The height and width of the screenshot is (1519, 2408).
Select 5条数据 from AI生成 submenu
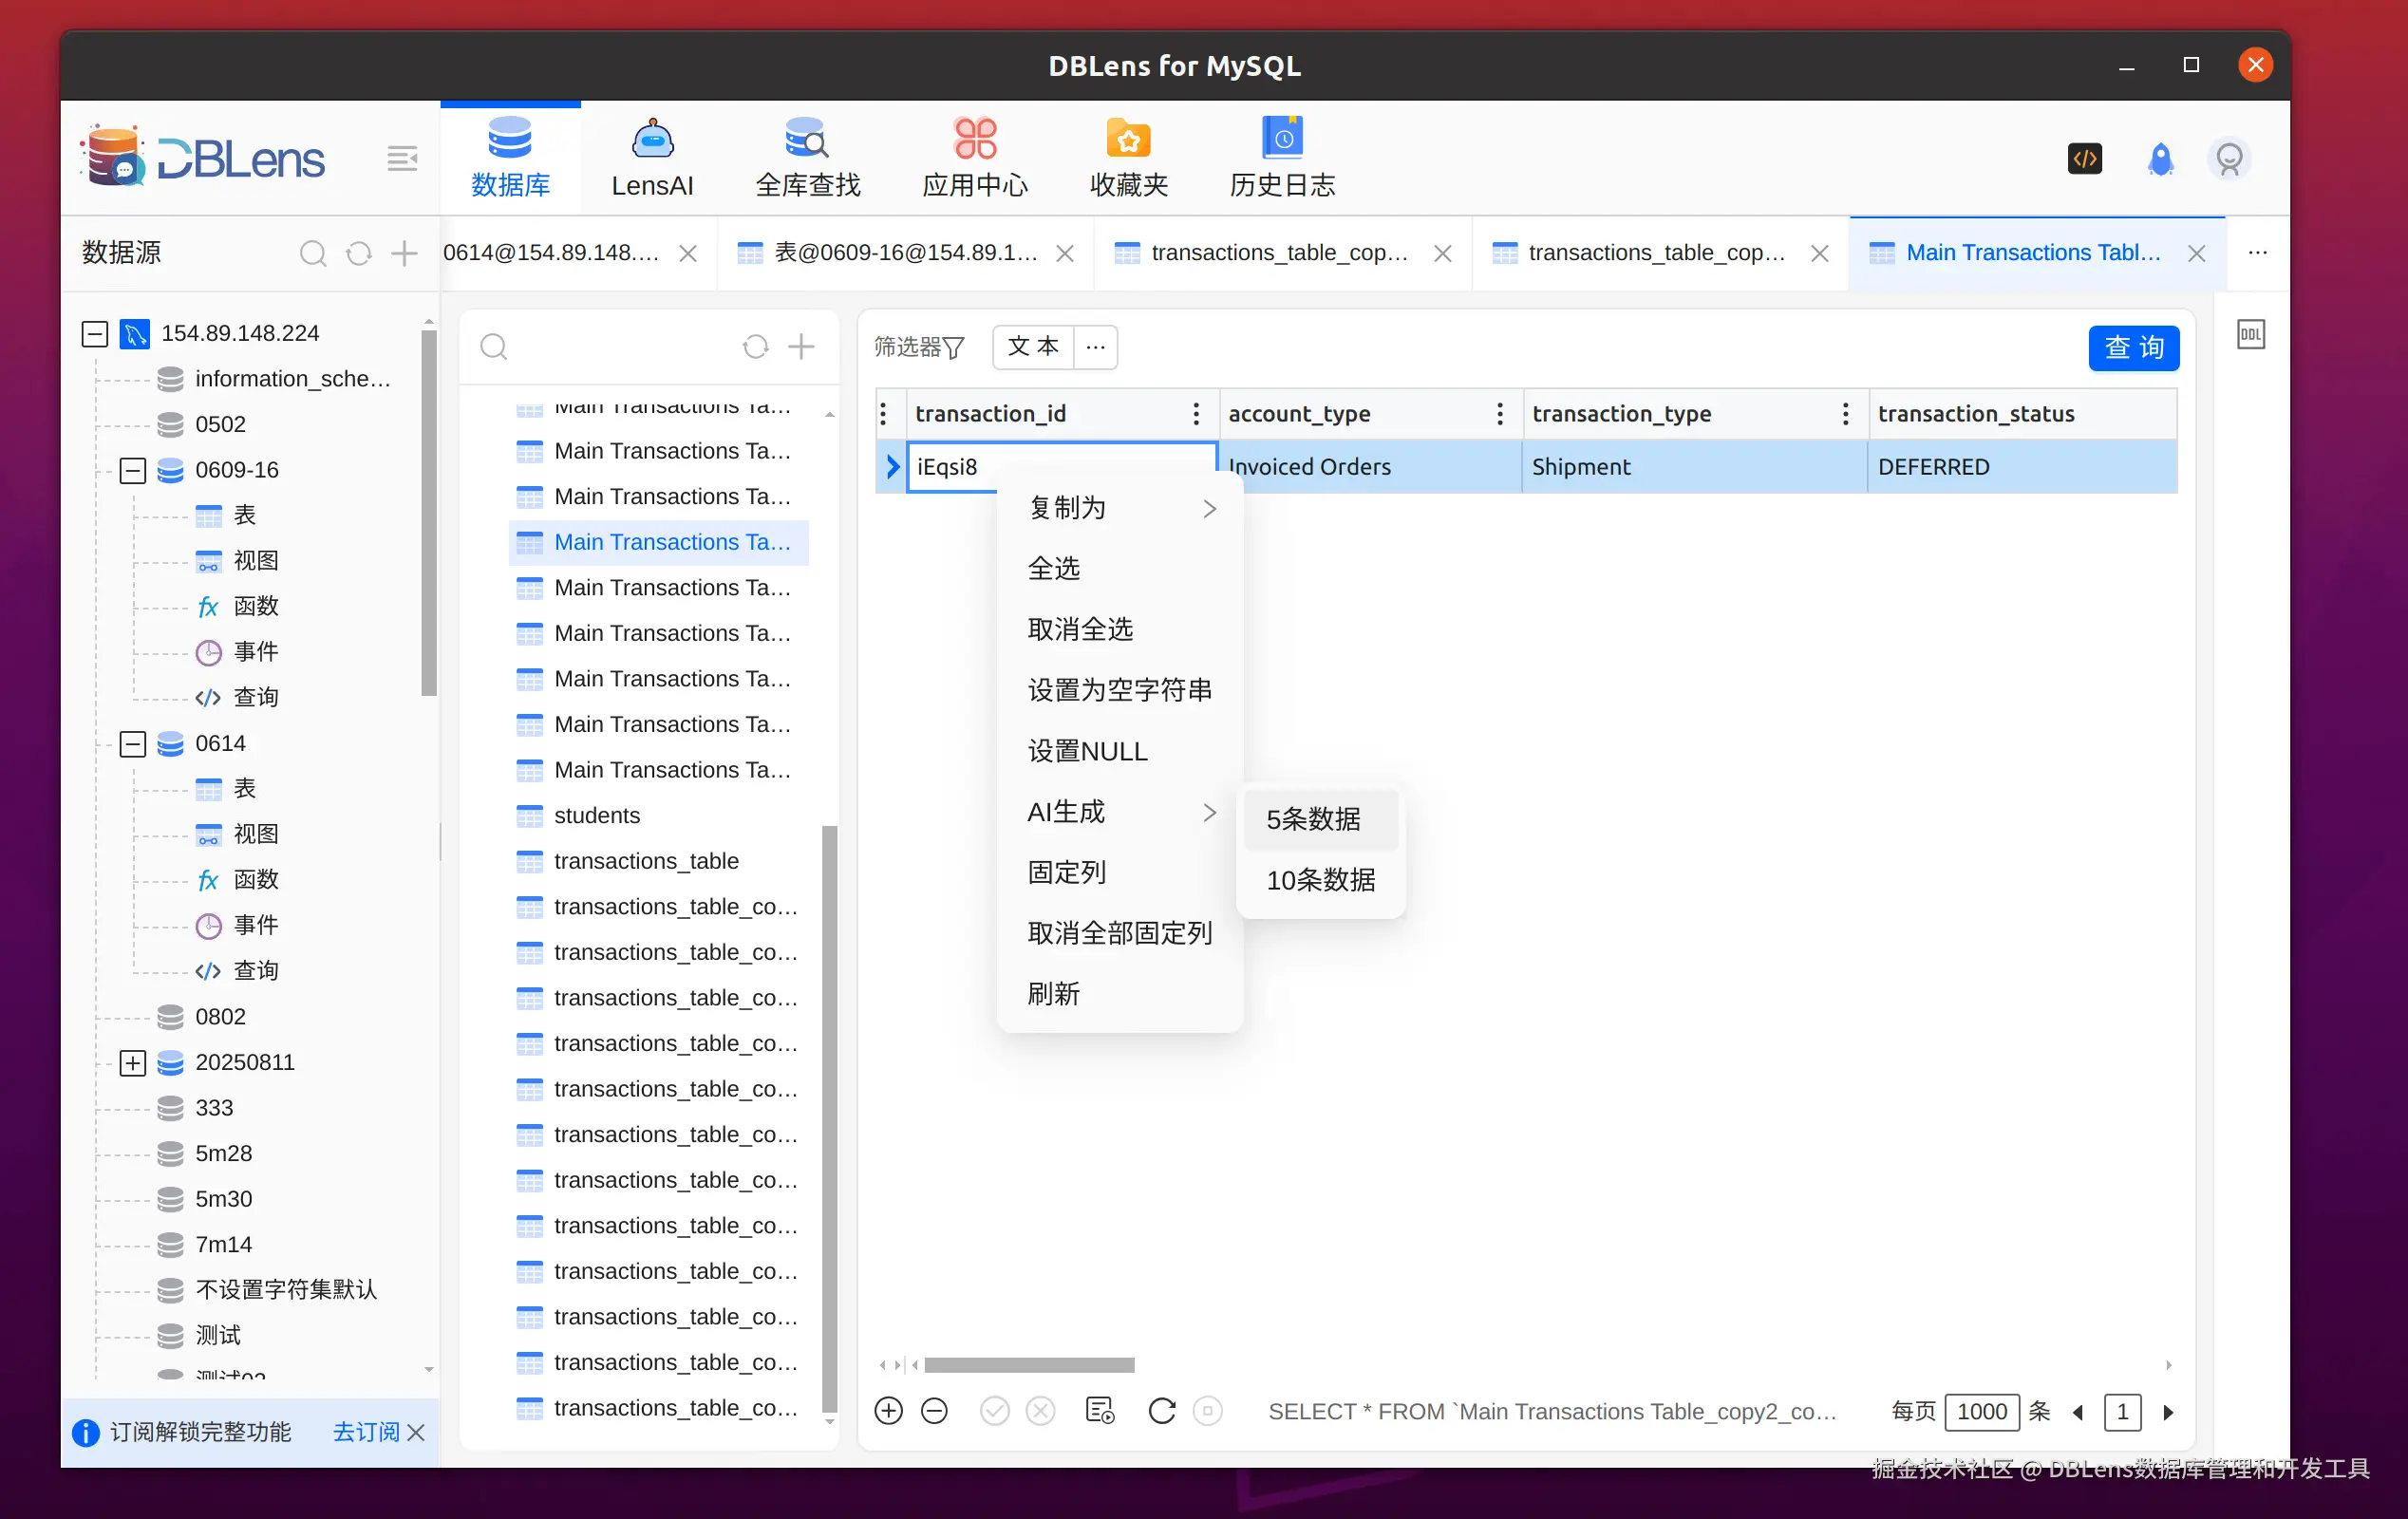click(x=1313, y=819)
